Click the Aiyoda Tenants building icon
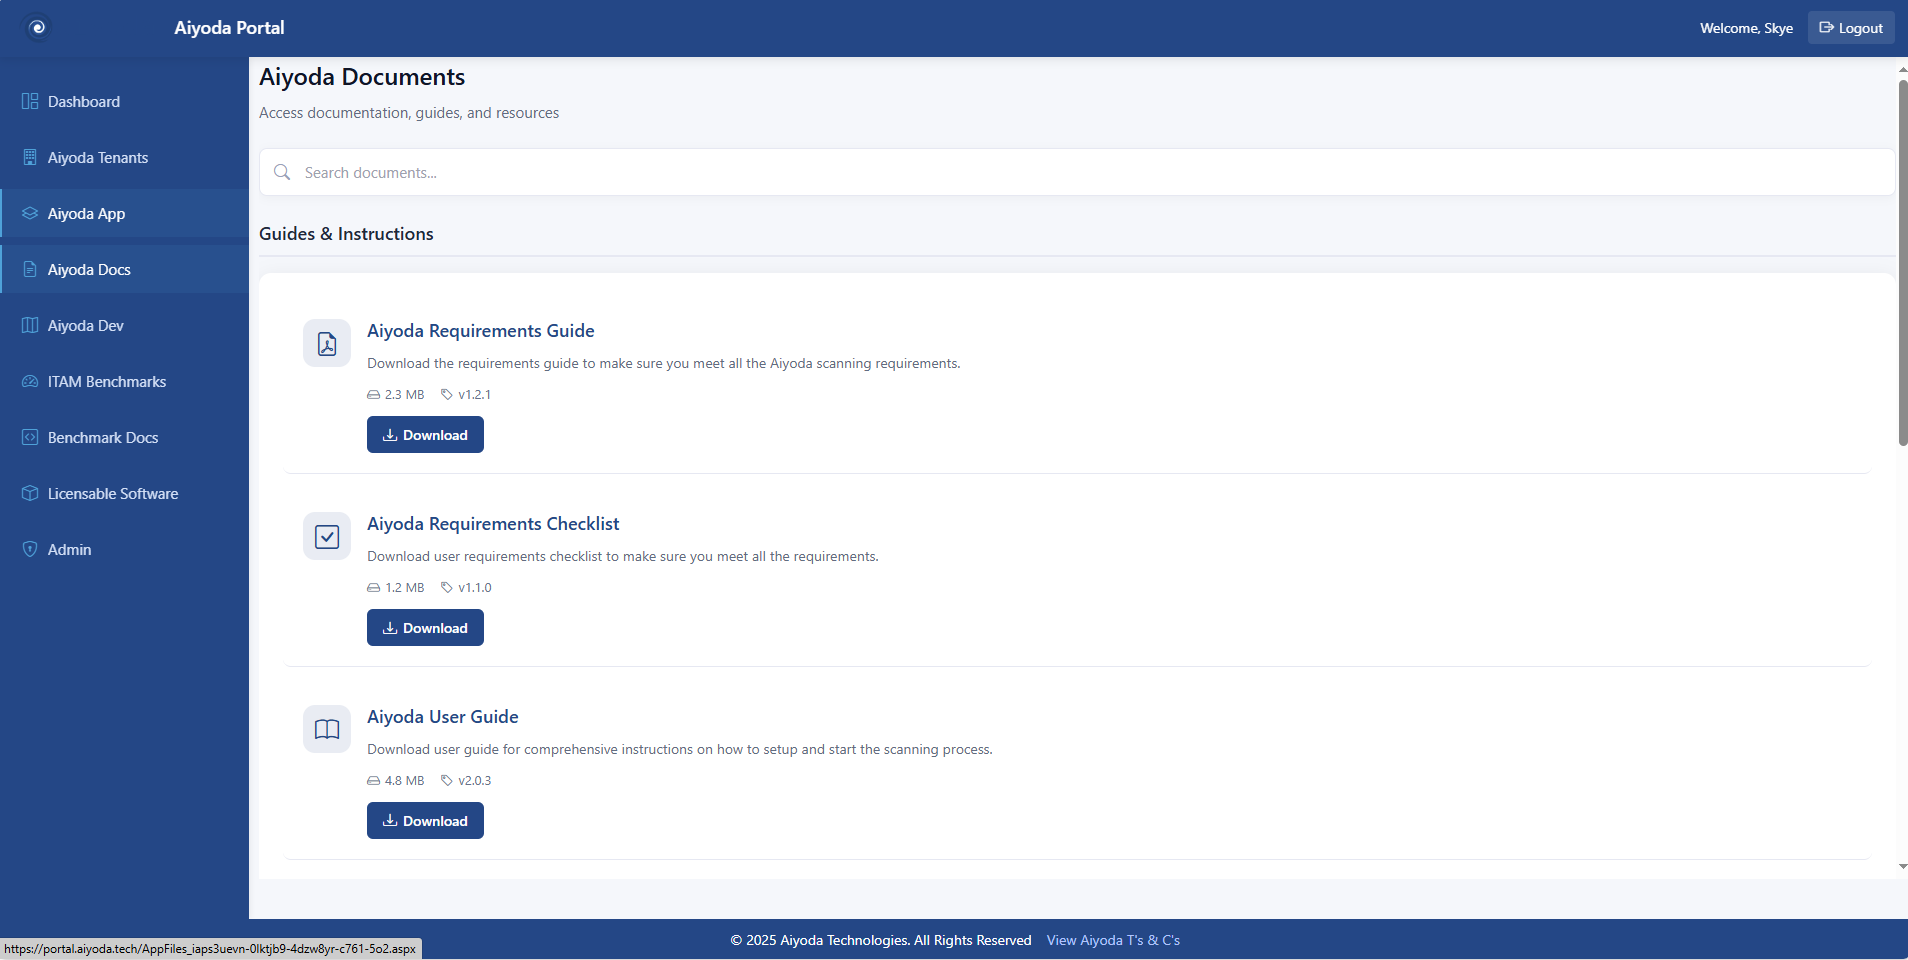This screenshot has height=960, width=1908. pos(28,157)
